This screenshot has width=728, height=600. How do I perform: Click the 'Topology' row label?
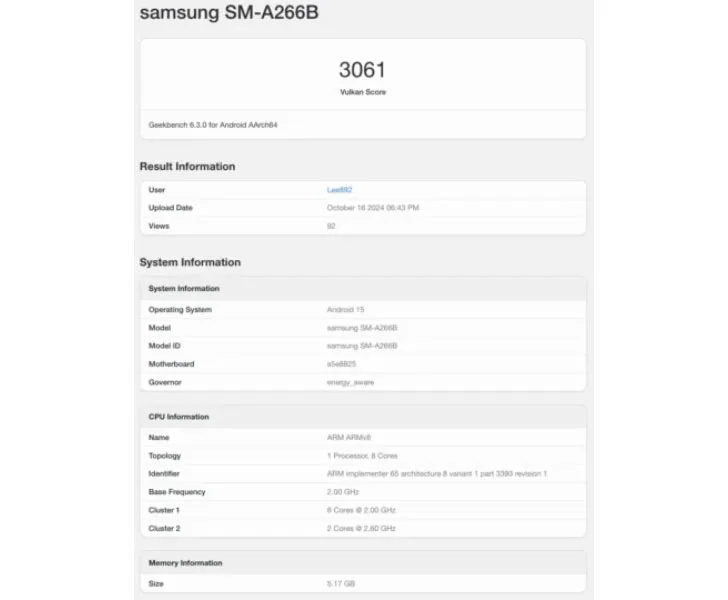(164, 456)
